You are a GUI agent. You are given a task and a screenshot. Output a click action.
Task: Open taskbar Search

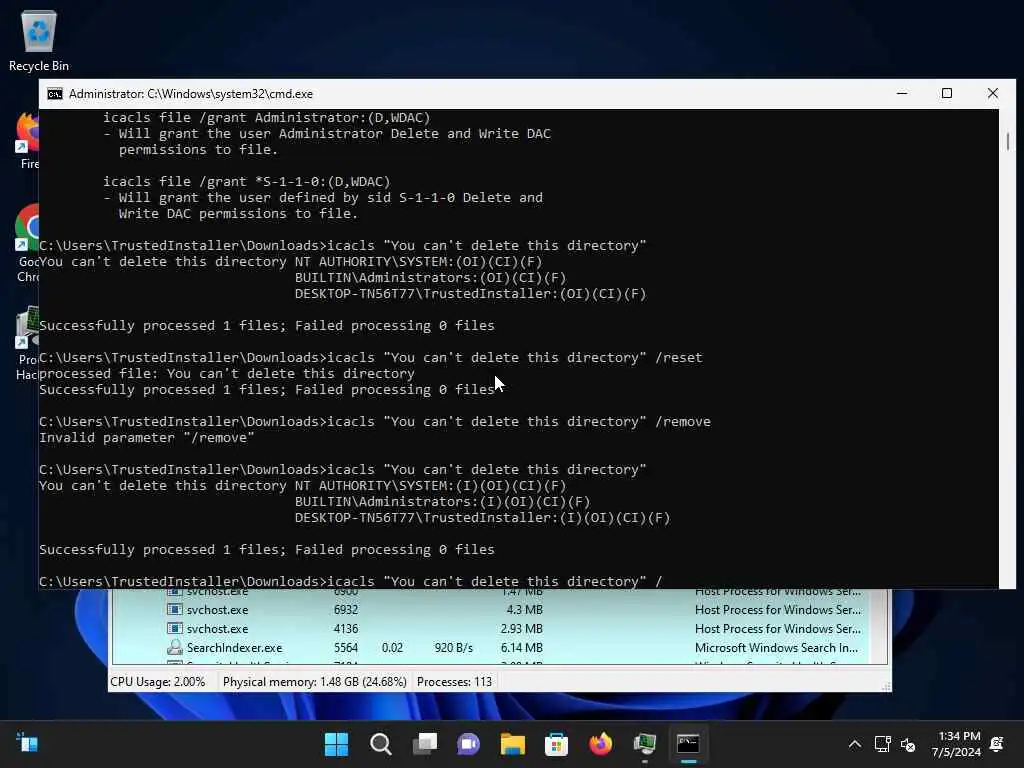click(380, 744)
